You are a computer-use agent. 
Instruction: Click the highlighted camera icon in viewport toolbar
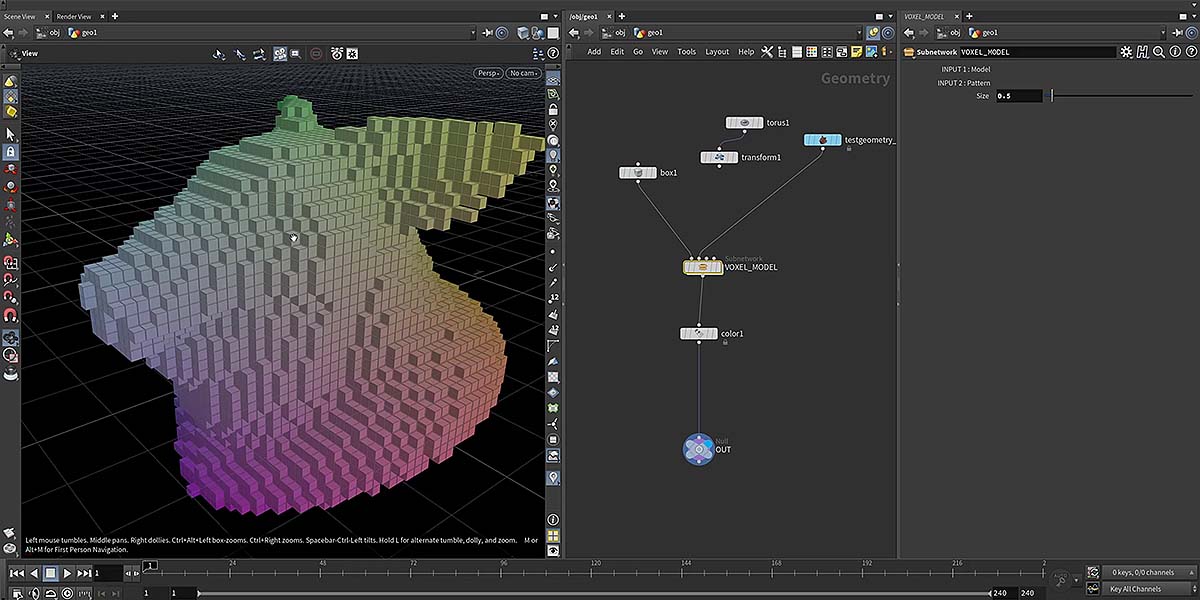280,53
